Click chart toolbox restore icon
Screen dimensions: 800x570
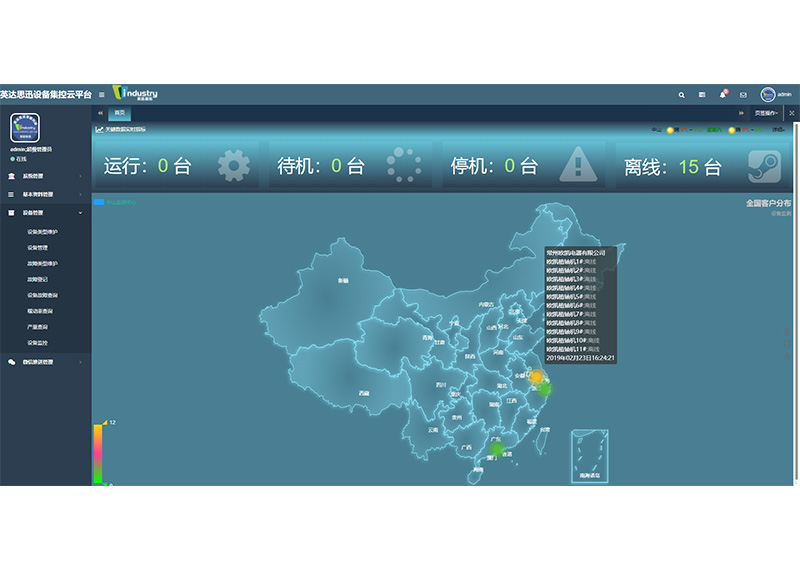click(787, 344)
